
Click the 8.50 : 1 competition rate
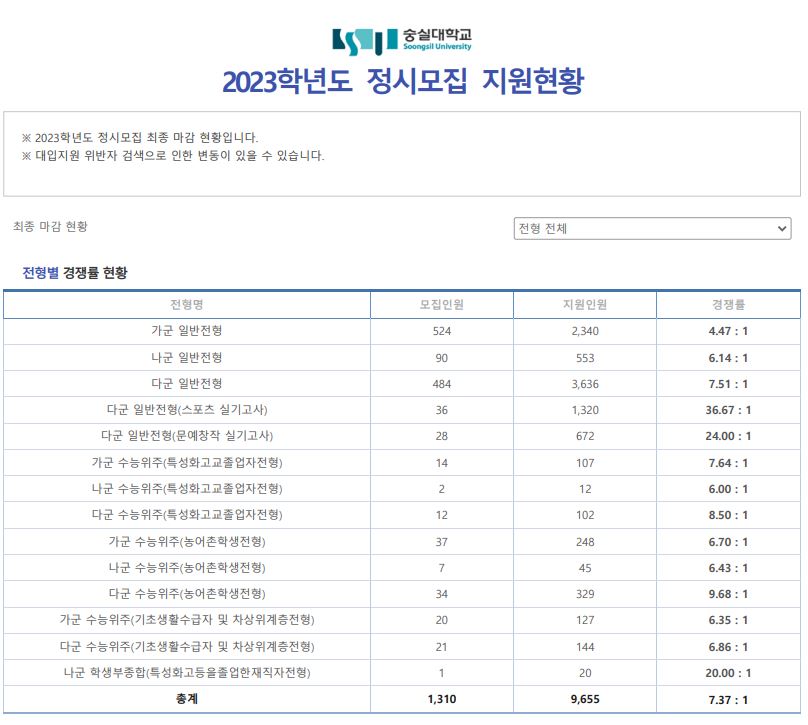coord(728,515)
